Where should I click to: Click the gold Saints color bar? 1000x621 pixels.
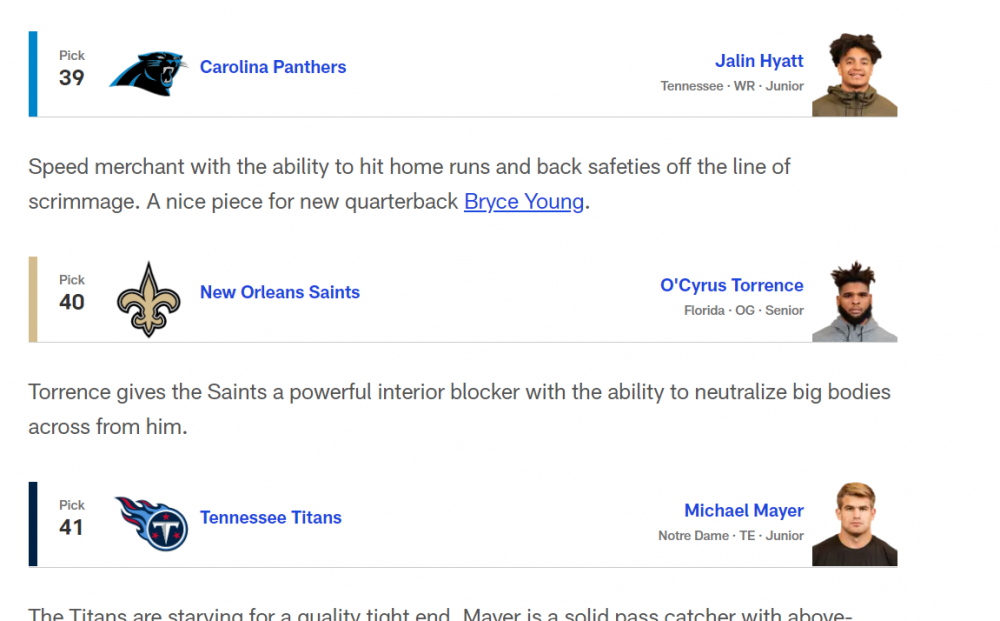[x=33, y=299]
